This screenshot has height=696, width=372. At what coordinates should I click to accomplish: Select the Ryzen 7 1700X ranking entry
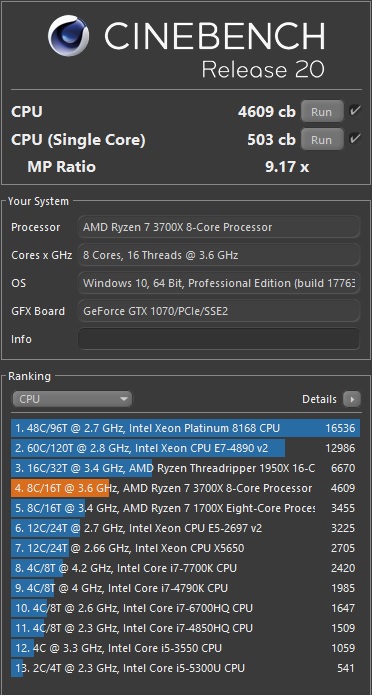point(186,508)
